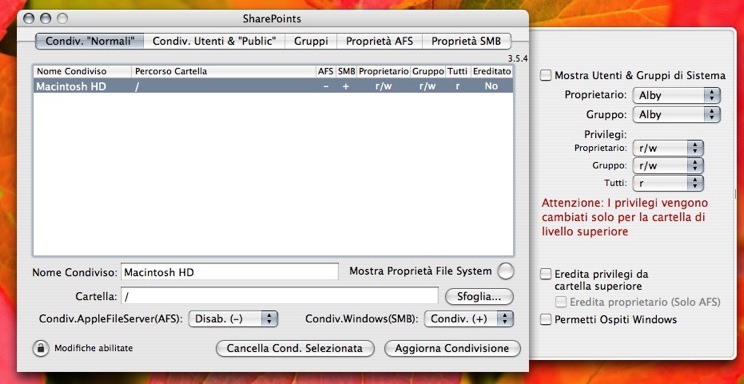This screenshot has height=384, width=744.
Task: Open the Condiv. Utenti & "Public" tab
Action: point(214,41)
